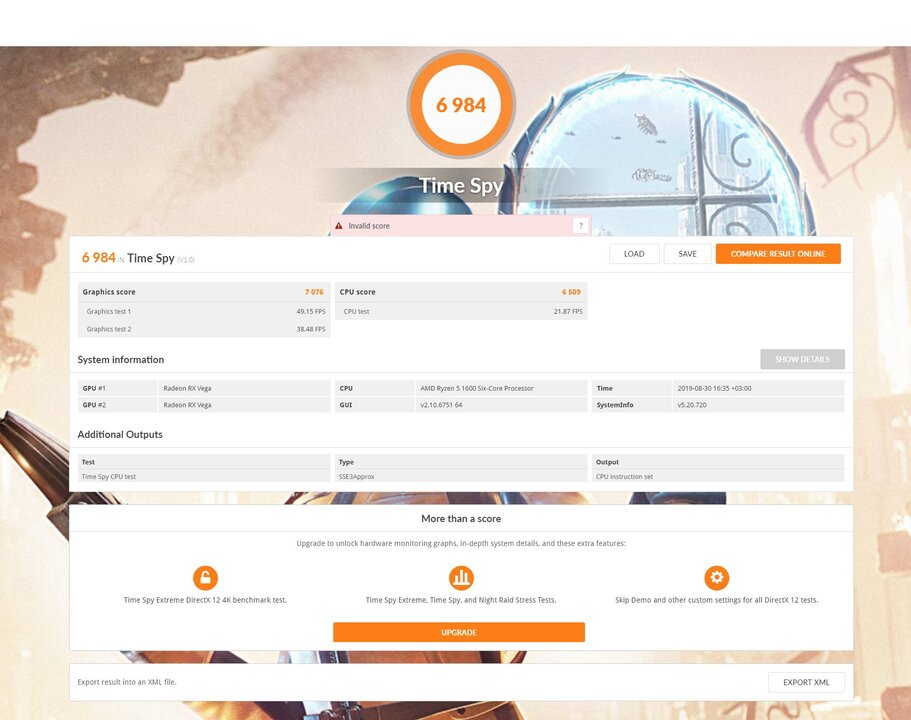The width and height of the screenshot is (911, 720).
Task: Click the CPU score value 6 509
Action: point(571,292)
